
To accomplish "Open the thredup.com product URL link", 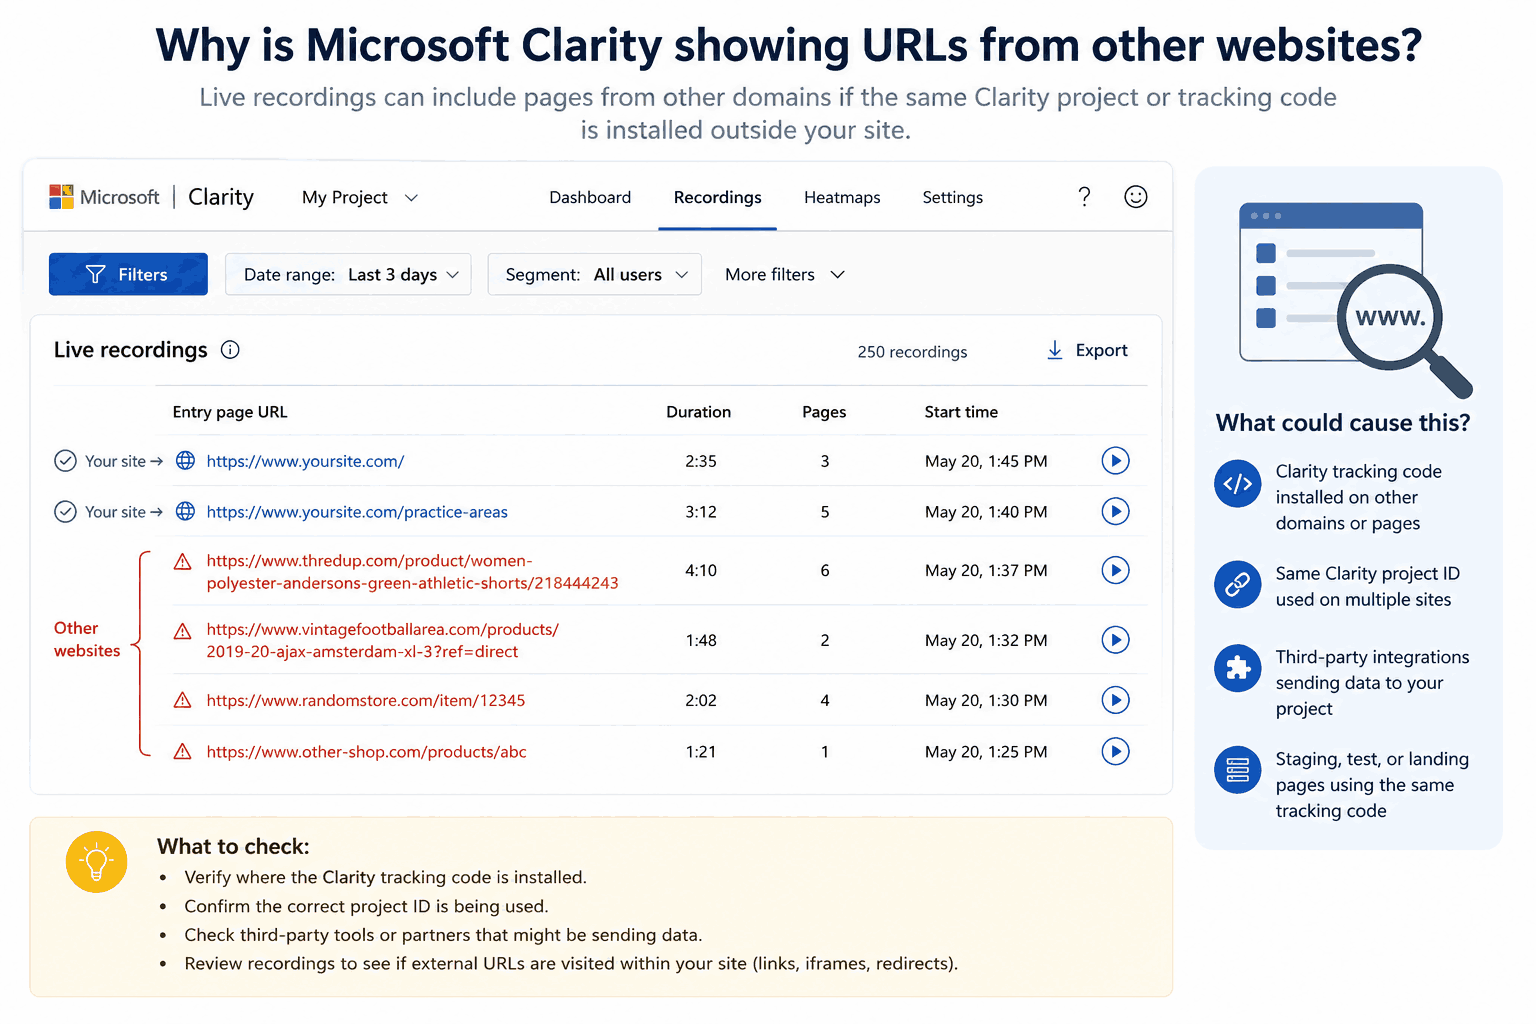I will coord(413,572).
